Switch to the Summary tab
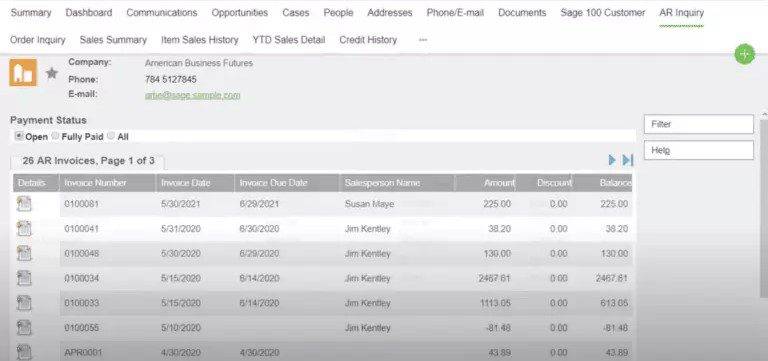This screenshot has width=768, height=361. pos(31,13)
